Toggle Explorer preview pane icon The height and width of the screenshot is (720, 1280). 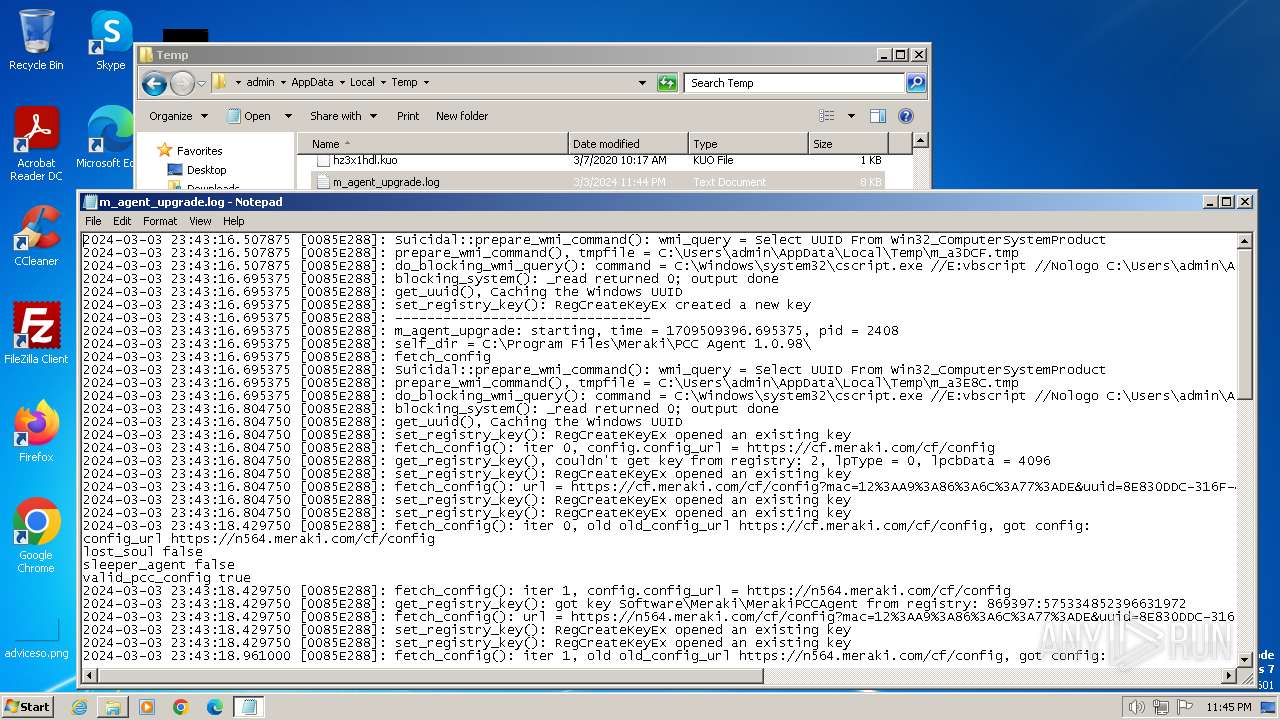point(877,116)
